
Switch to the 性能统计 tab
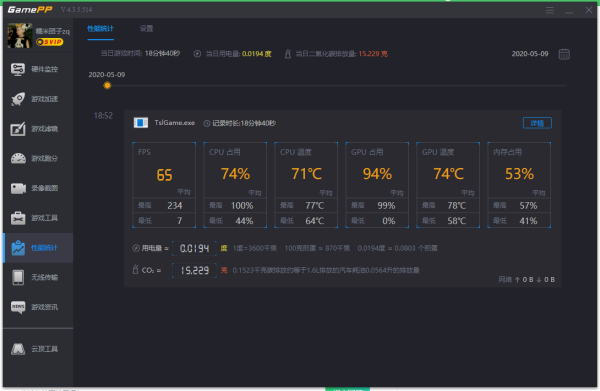click(100, 29)
